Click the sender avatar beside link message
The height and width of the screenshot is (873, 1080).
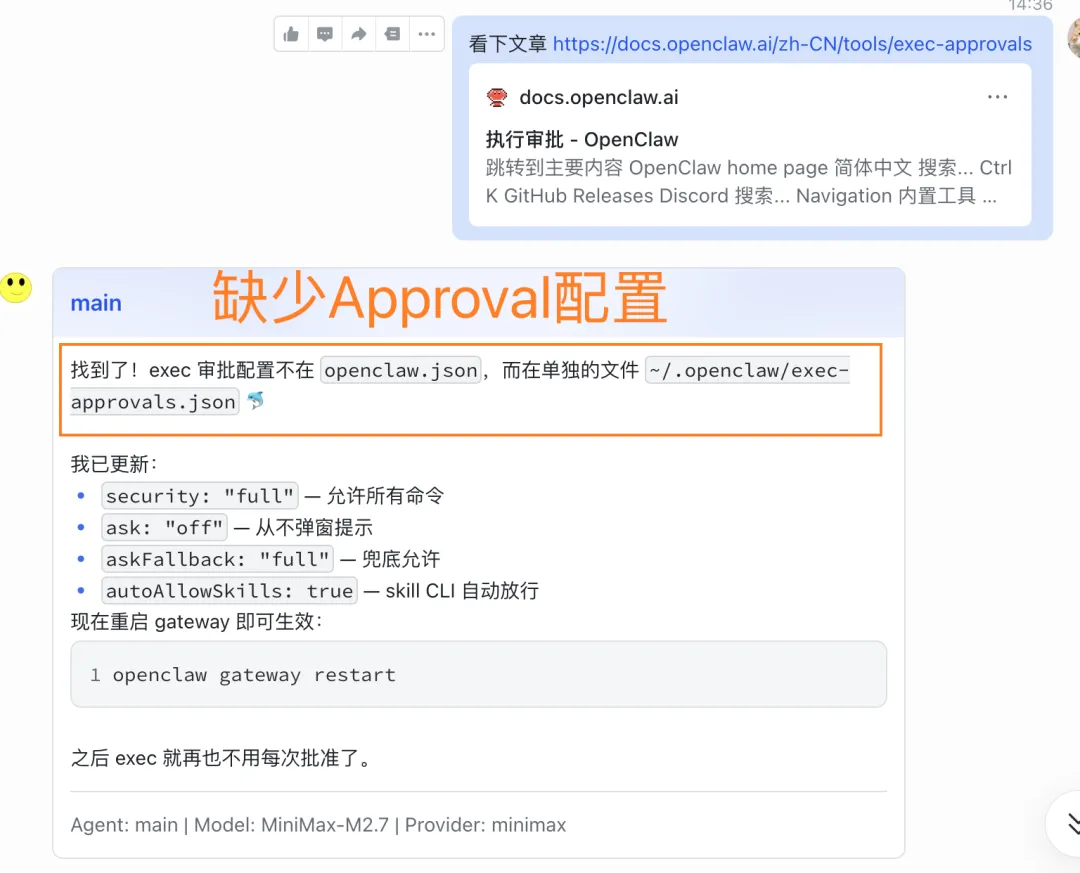(x=1073, y=38)
